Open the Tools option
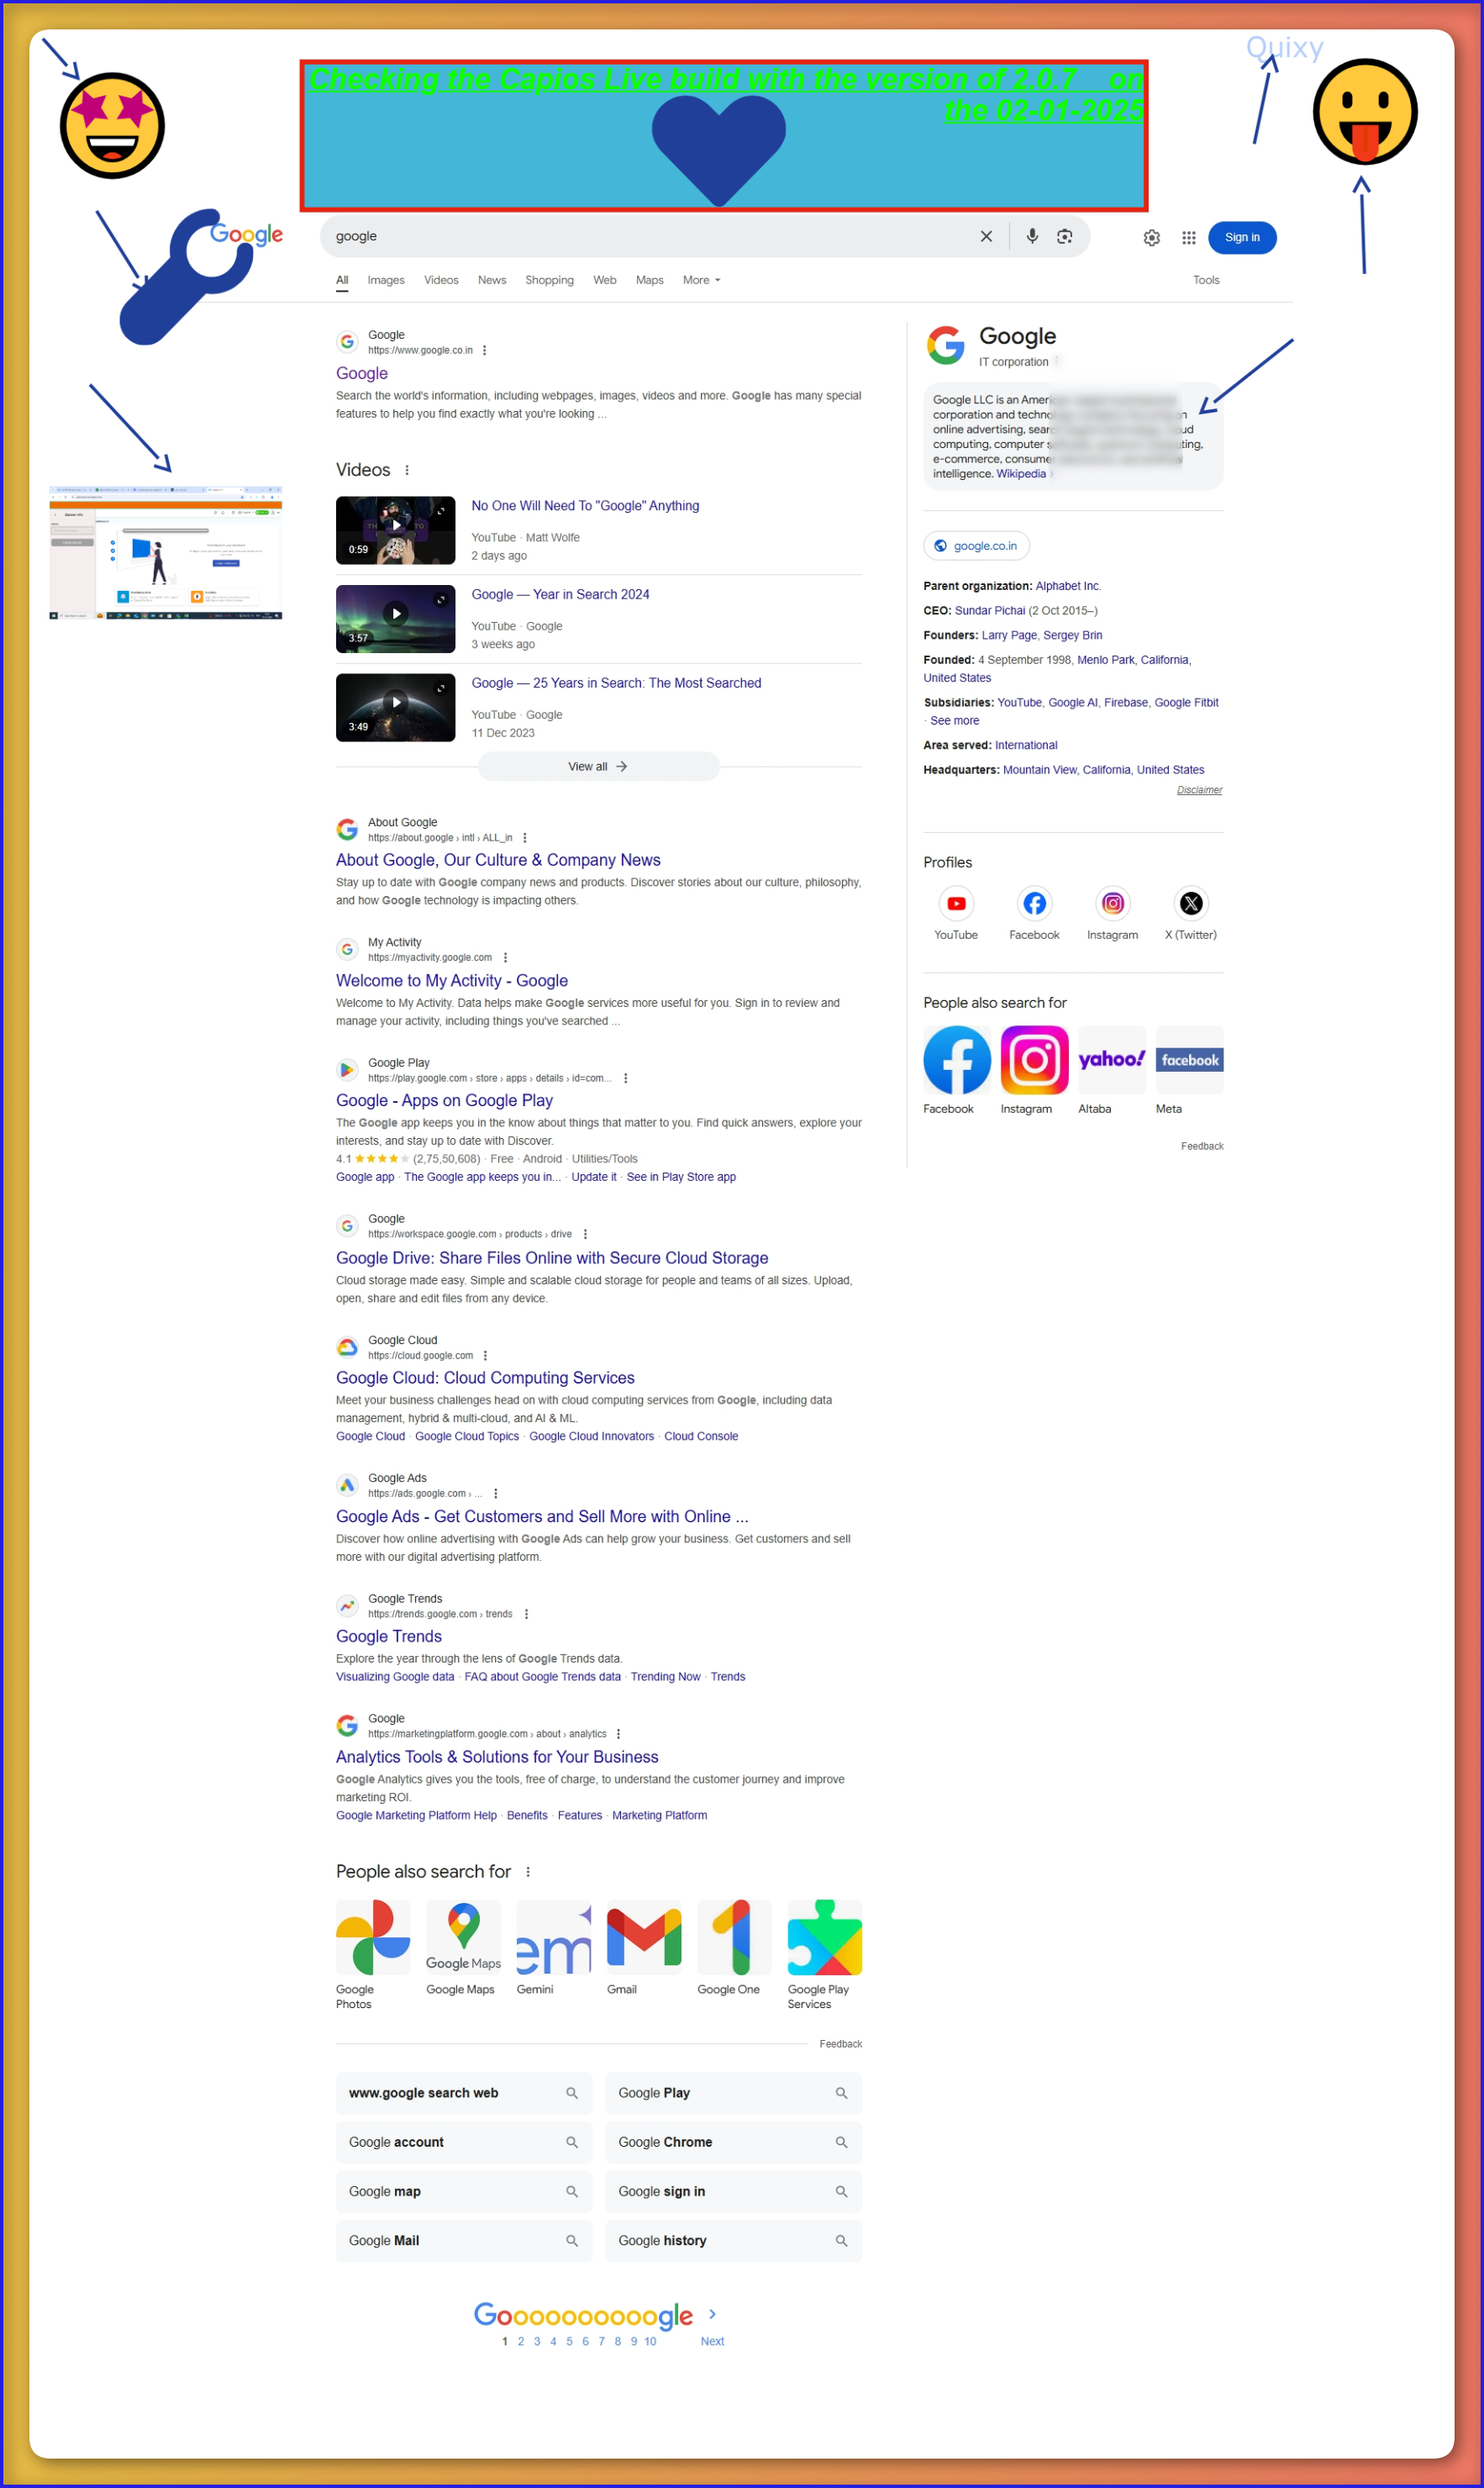The width and height of the screenshot is (1484, 2488). tap(1206, 280)
